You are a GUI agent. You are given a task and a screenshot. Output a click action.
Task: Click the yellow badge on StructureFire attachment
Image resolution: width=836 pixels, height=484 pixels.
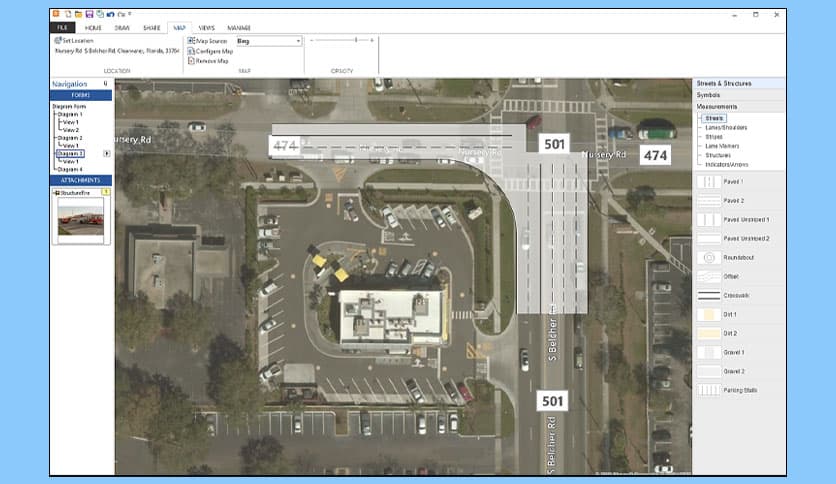106,192
